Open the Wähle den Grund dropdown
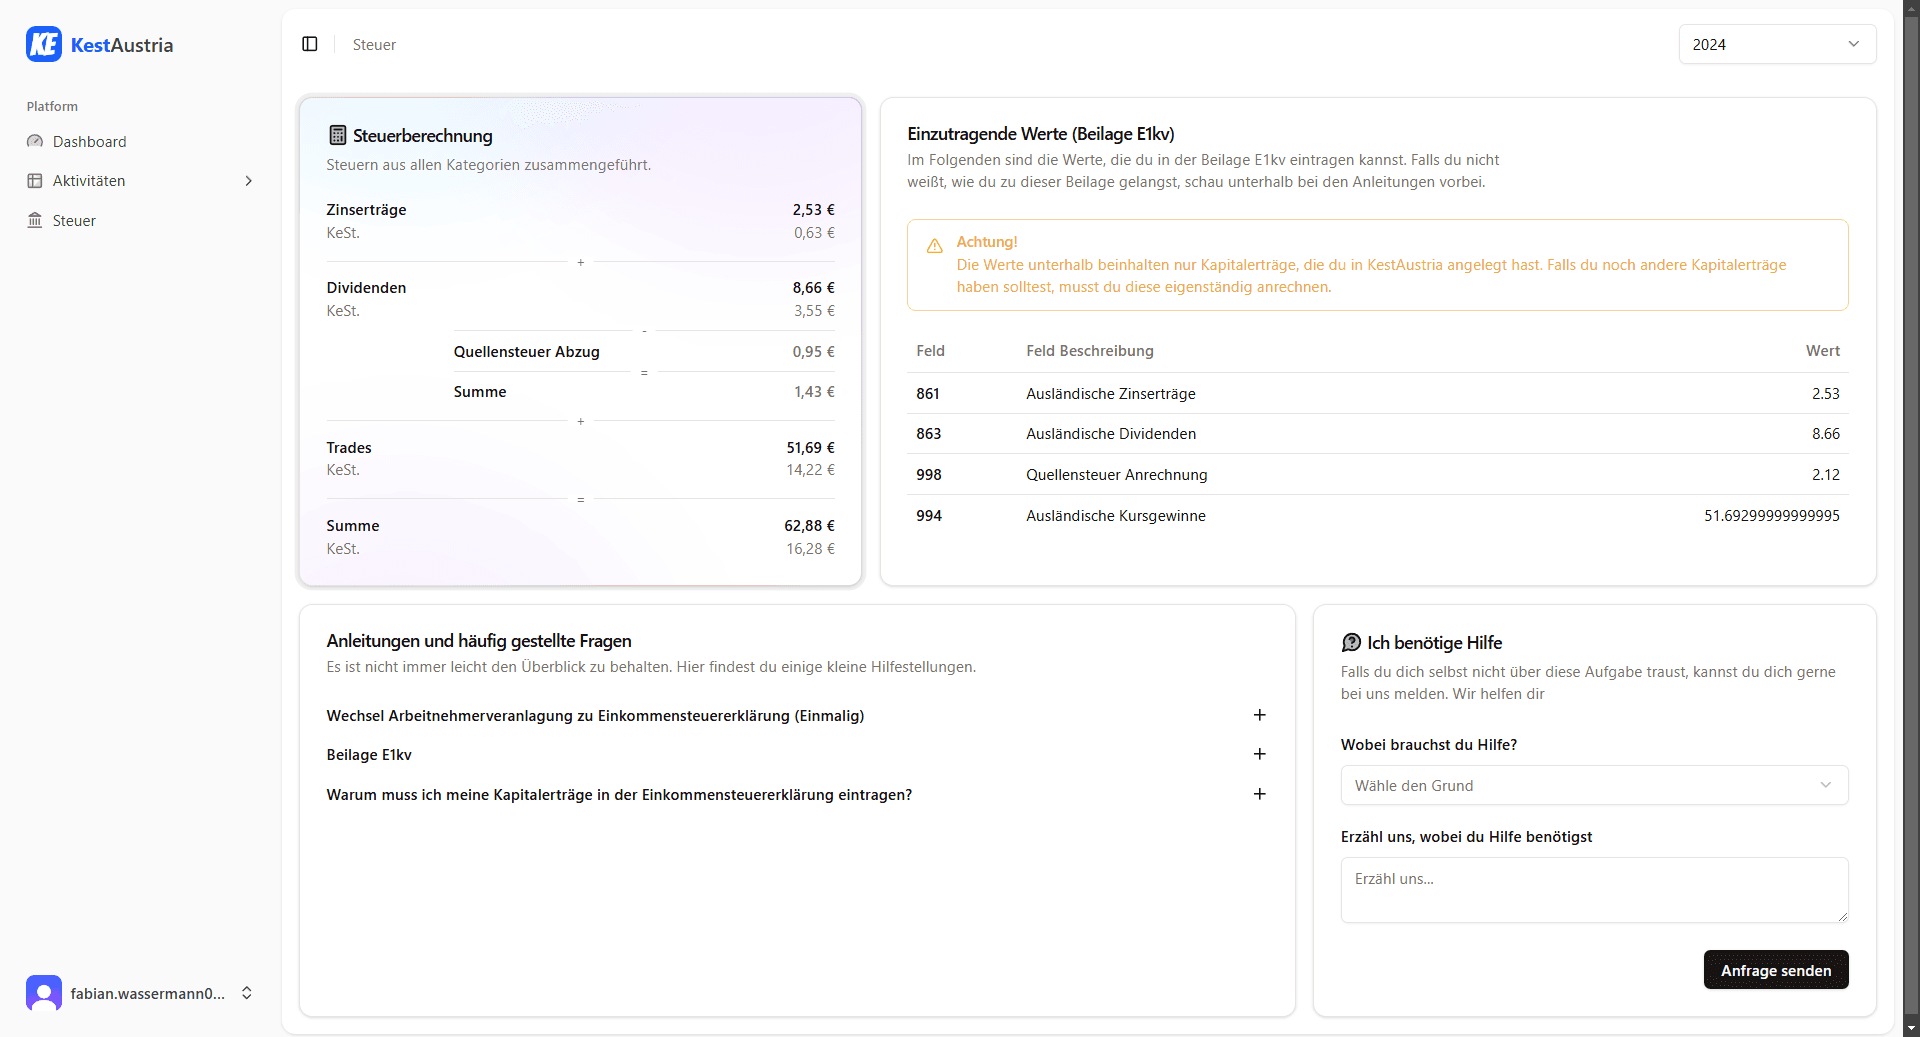This screenshot has width=1920, height=1037. pos(1594,785)
